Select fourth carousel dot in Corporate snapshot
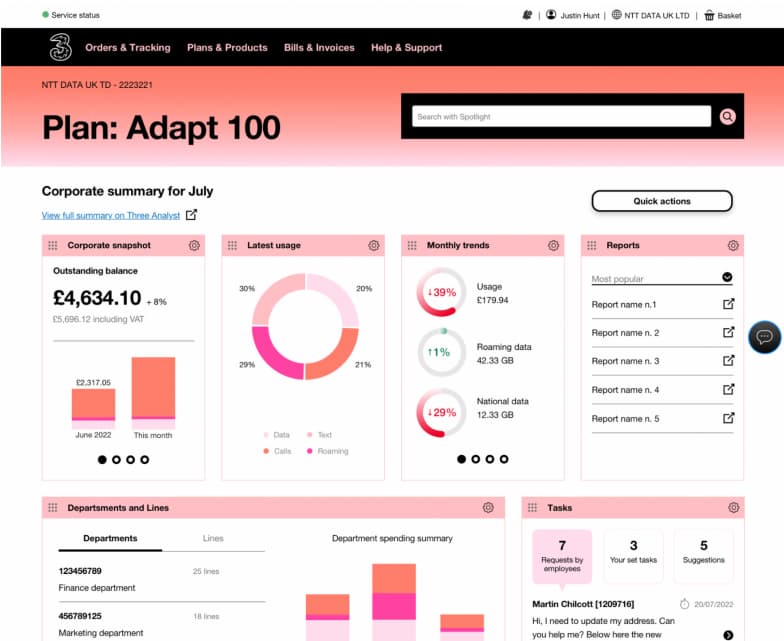The image size is (784, 641). [144, 460]
